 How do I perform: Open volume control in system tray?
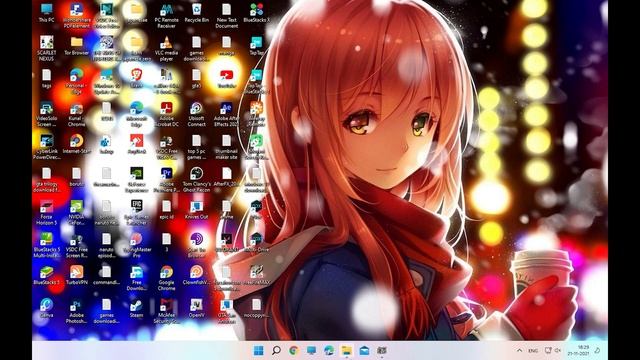click(x=558, y=350)
